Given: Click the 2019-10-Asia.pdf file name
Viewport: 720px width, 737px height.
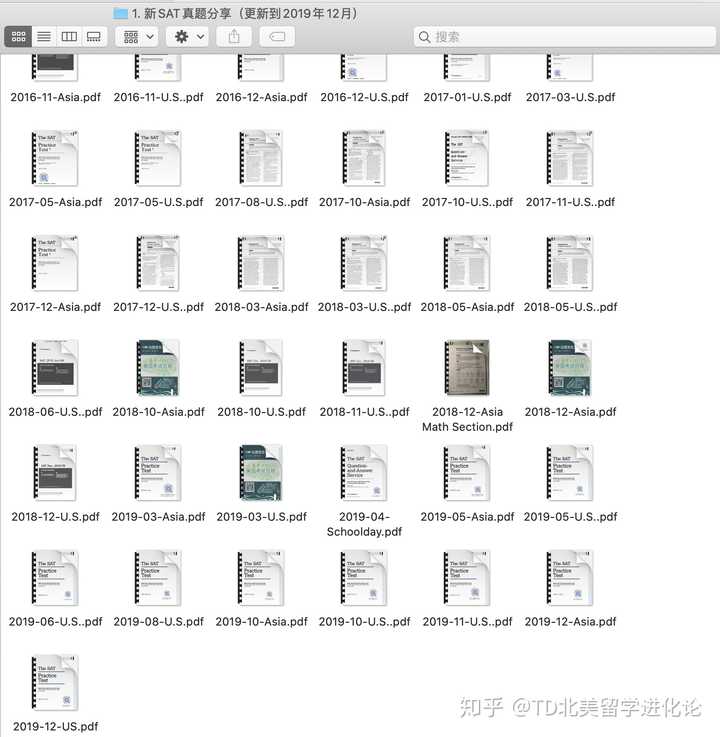Looking at the screenshot, I should click(261, 621).
